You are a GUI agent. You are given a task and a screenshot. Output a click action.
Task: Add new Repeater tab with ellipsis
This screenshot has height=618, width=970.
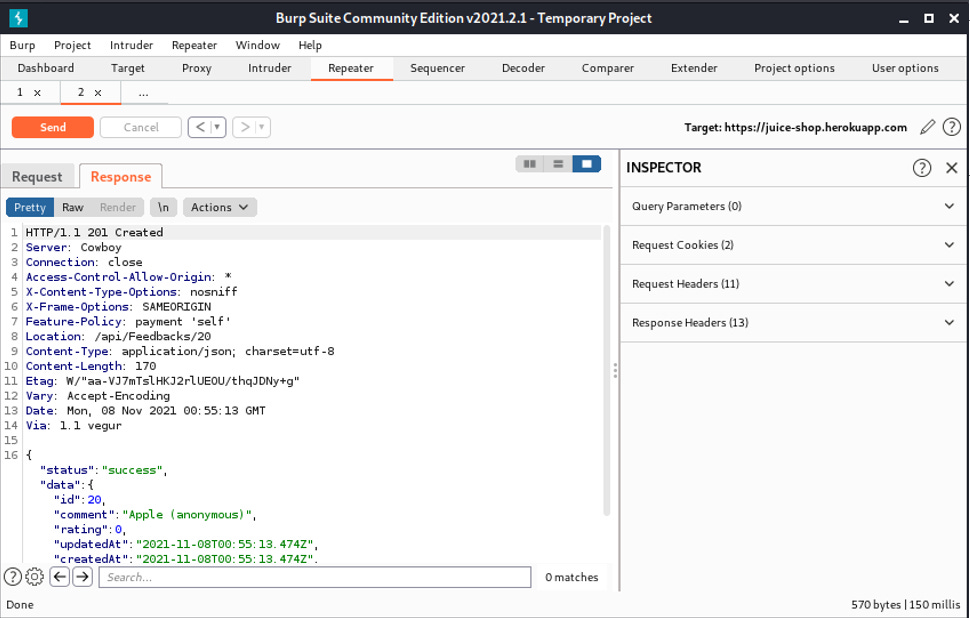tap(144, 93)
